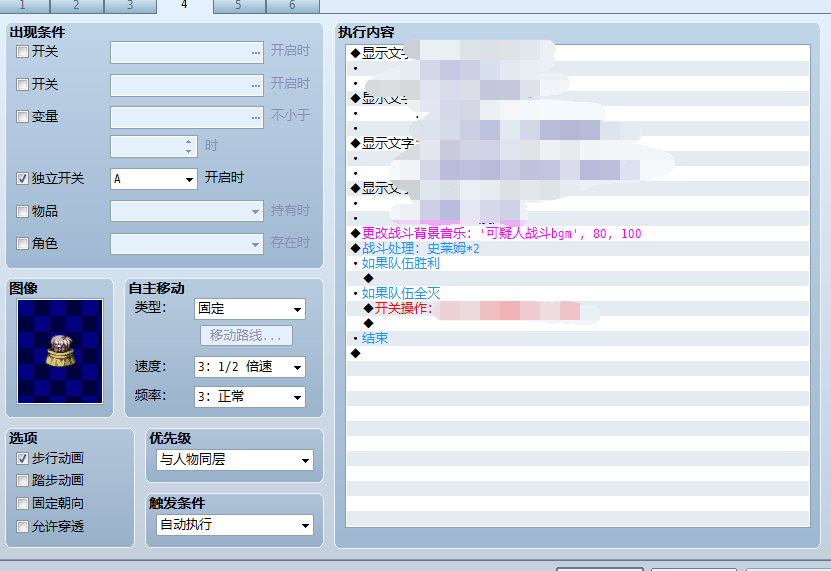
Task: Enable the first 开关 condition checkbox
Action: pos(22,52)
